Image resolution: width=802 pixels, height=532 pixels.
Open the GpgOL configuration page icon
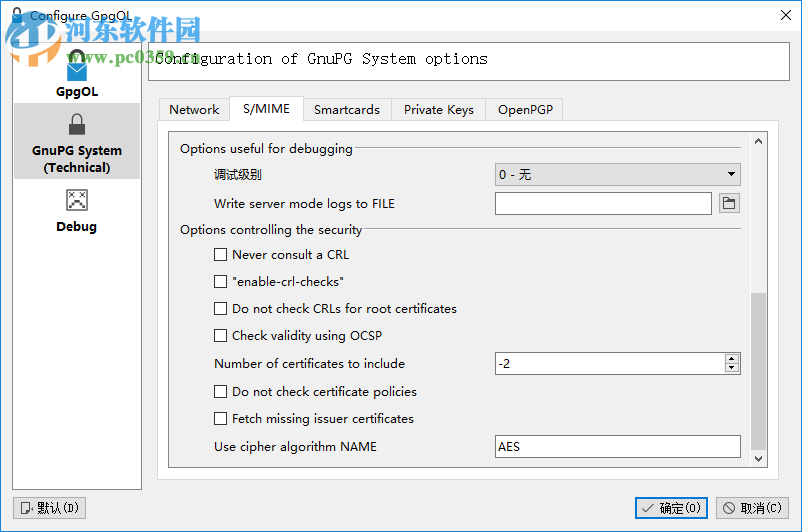point(77,66)
